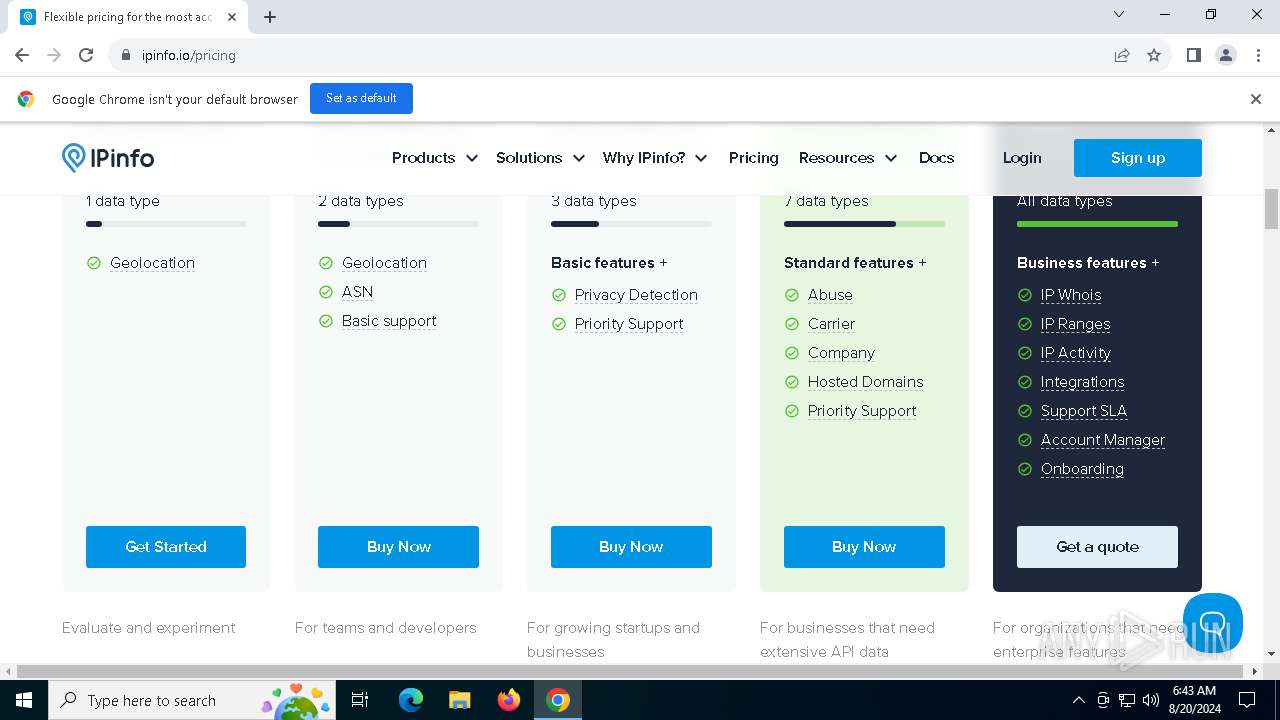This screenshot has height=720, width=1280.
Task: Expand the Resources dropdown menu
Action: point(848,158)
